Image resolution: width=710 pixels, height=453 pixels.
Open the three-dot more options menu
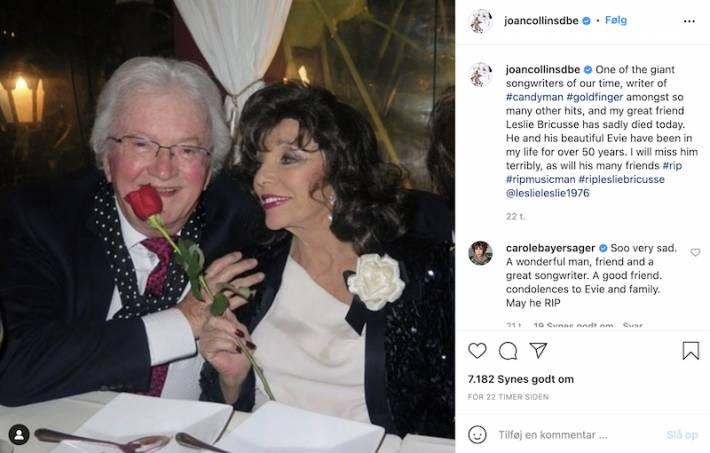pyautogui.click(x=689, y=21)
